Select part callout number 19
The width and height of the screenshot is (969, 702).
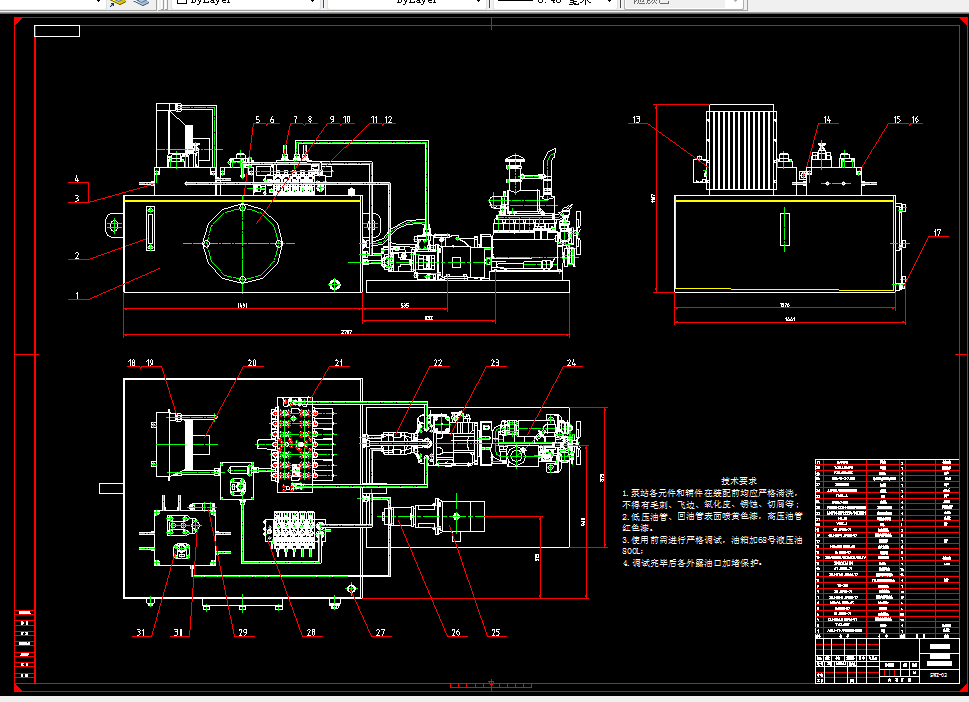point(150,363)
